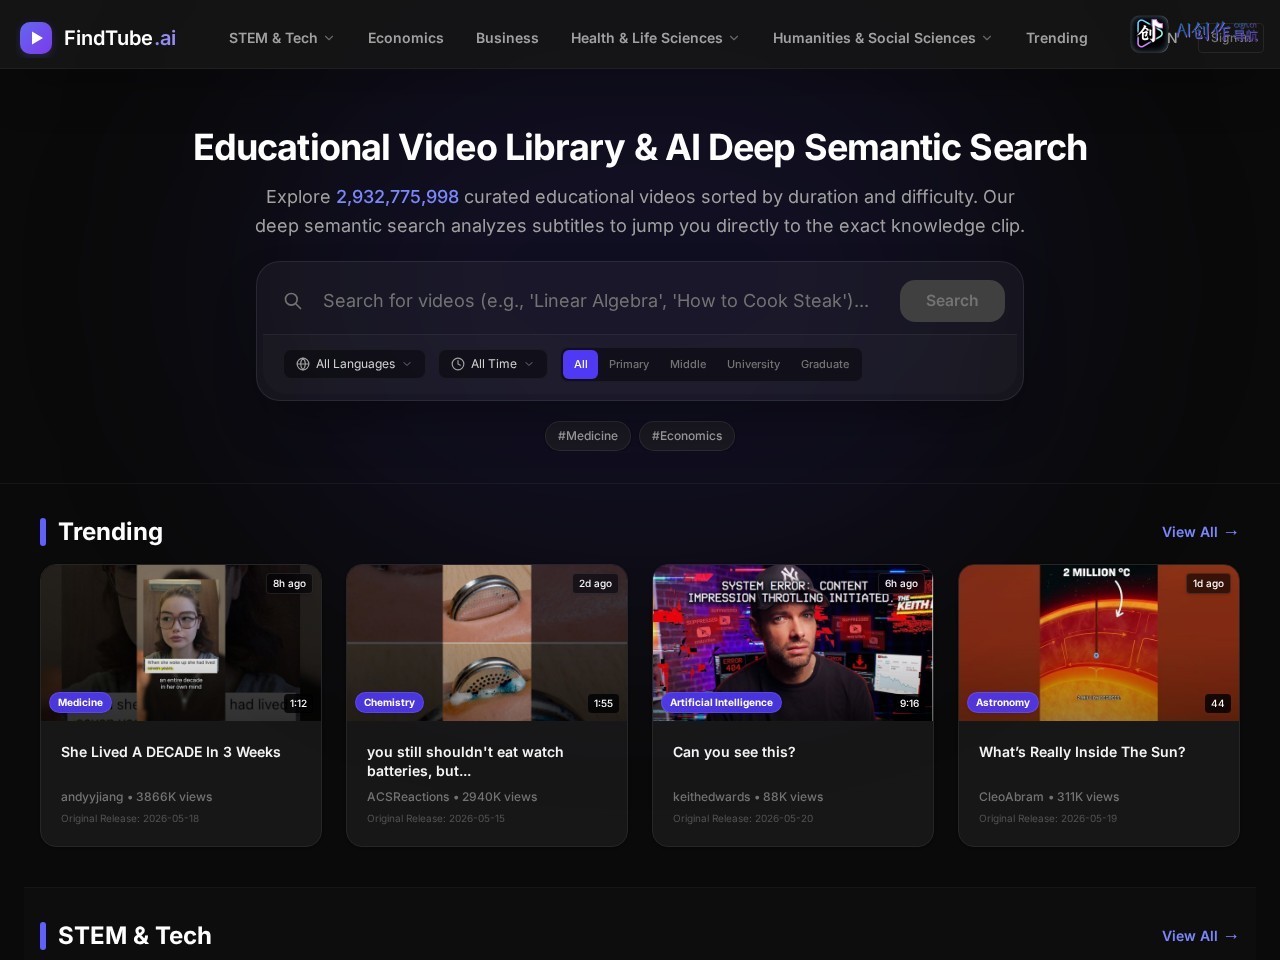
Task: Open the STEM & Tech navigation menu
Action: click(x=281, y=38)
